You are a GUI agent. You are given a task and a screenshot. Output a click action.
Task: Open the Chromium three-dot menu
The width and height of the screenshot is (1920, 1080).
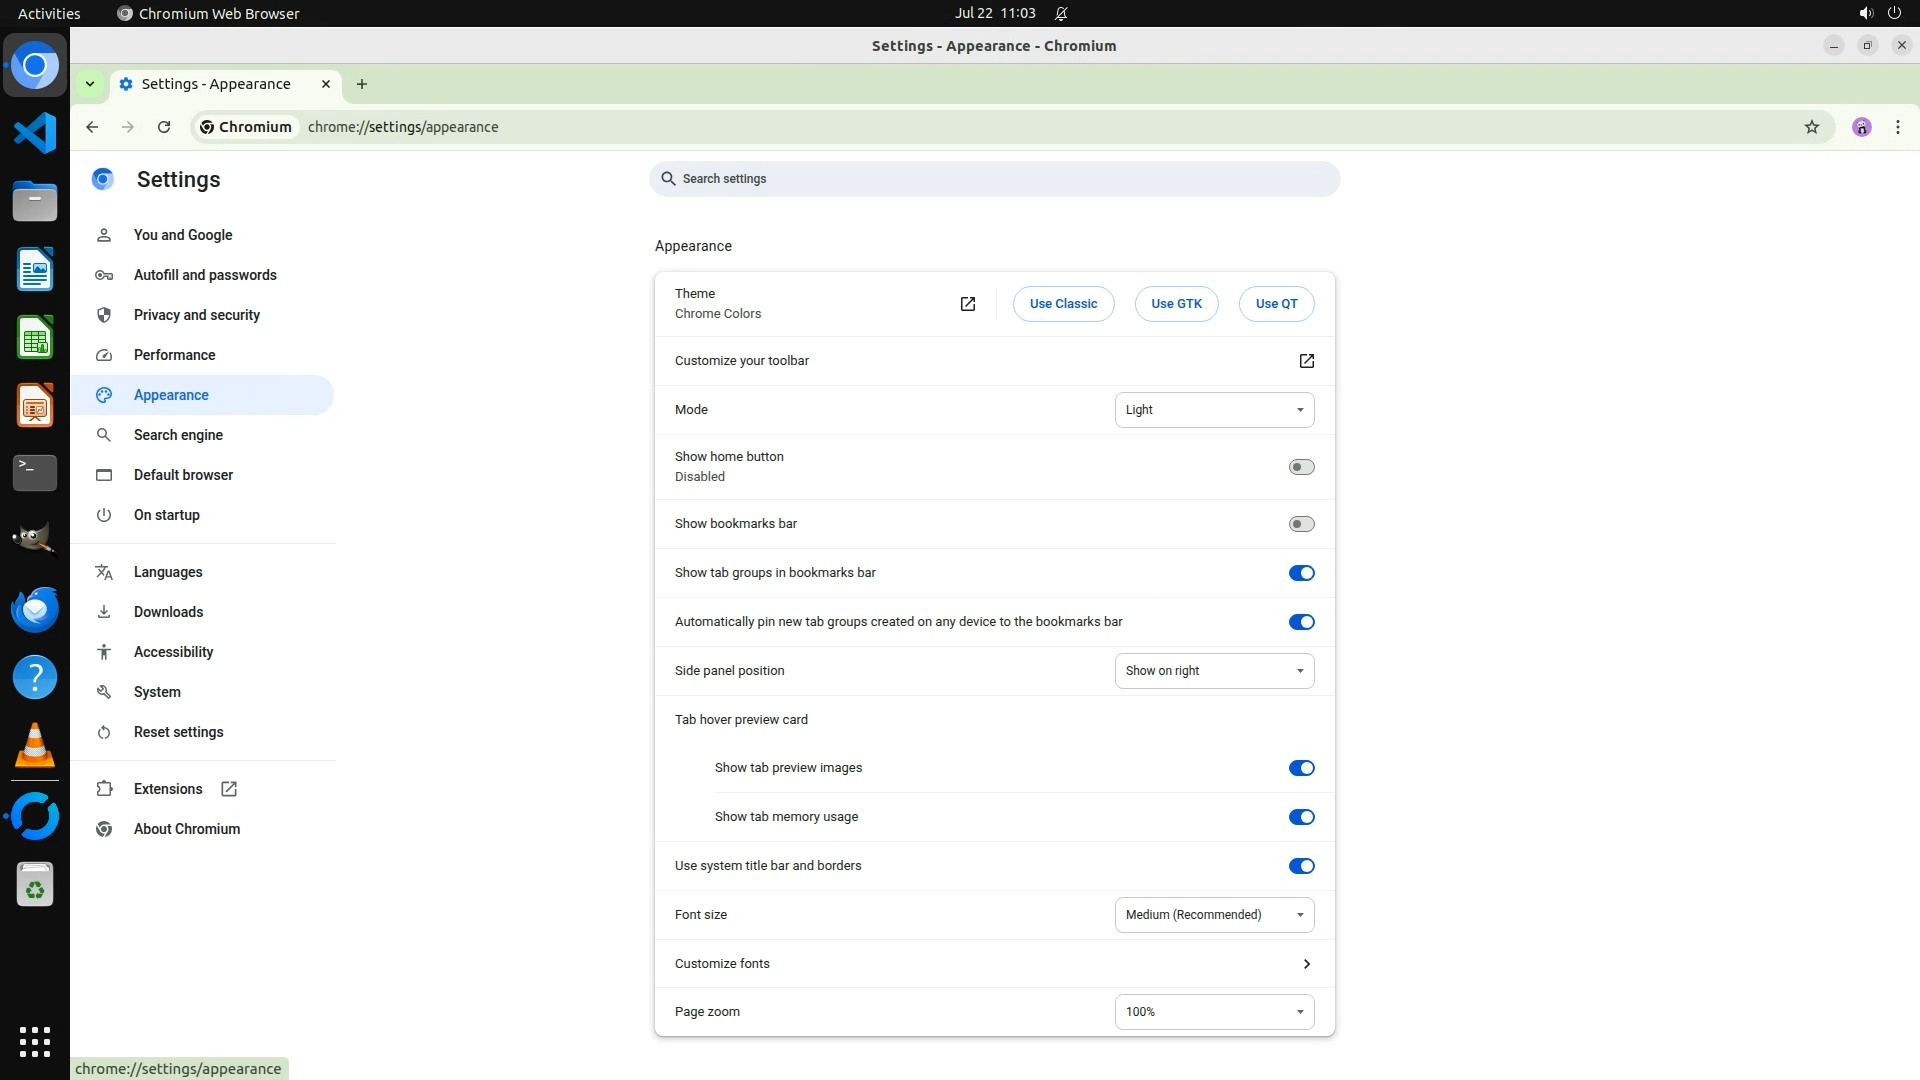(1897, 127)
